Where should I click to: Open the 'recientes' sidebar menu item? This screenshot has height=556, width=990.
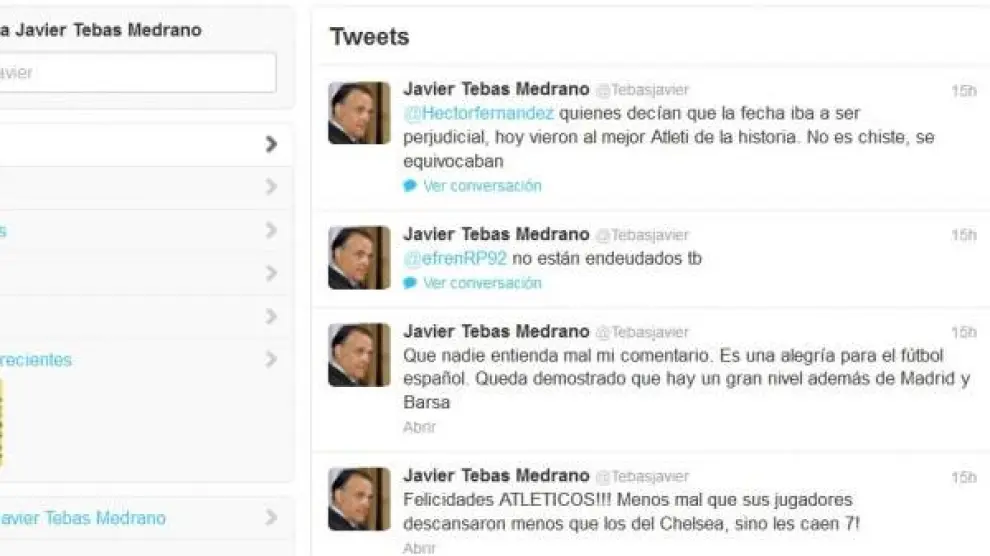tap(36, 360)
